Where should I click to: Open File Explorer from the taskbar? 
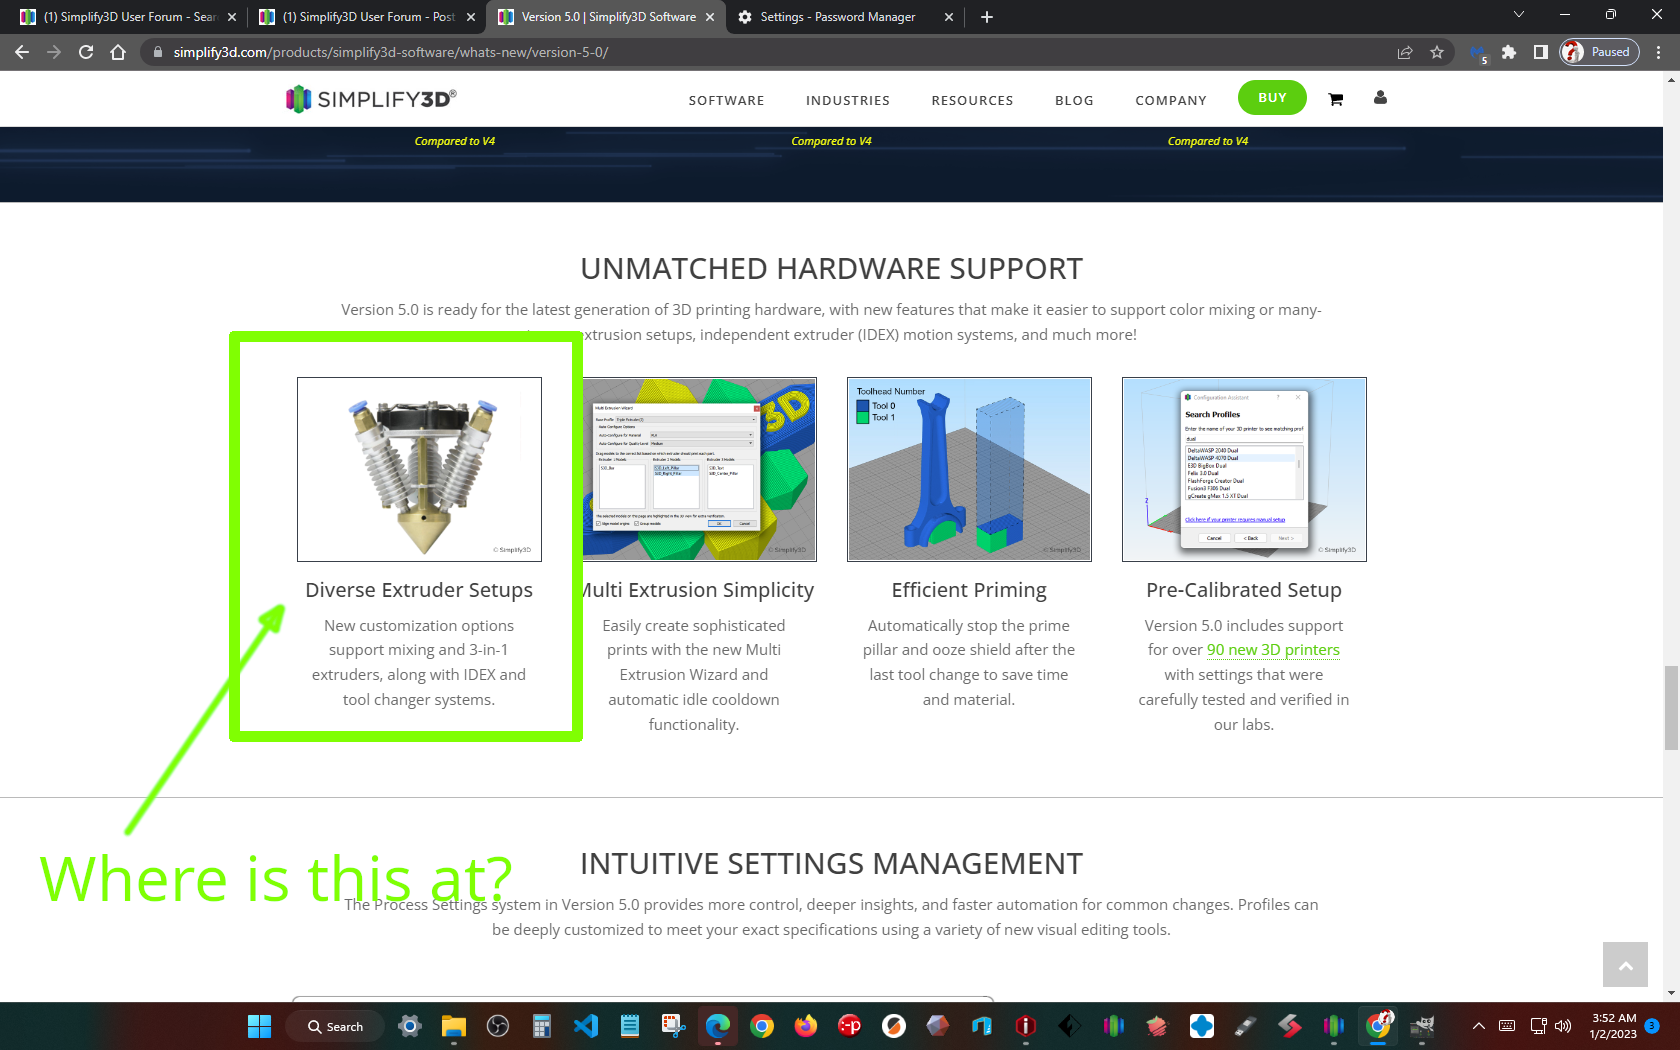tap(454, 1026)
